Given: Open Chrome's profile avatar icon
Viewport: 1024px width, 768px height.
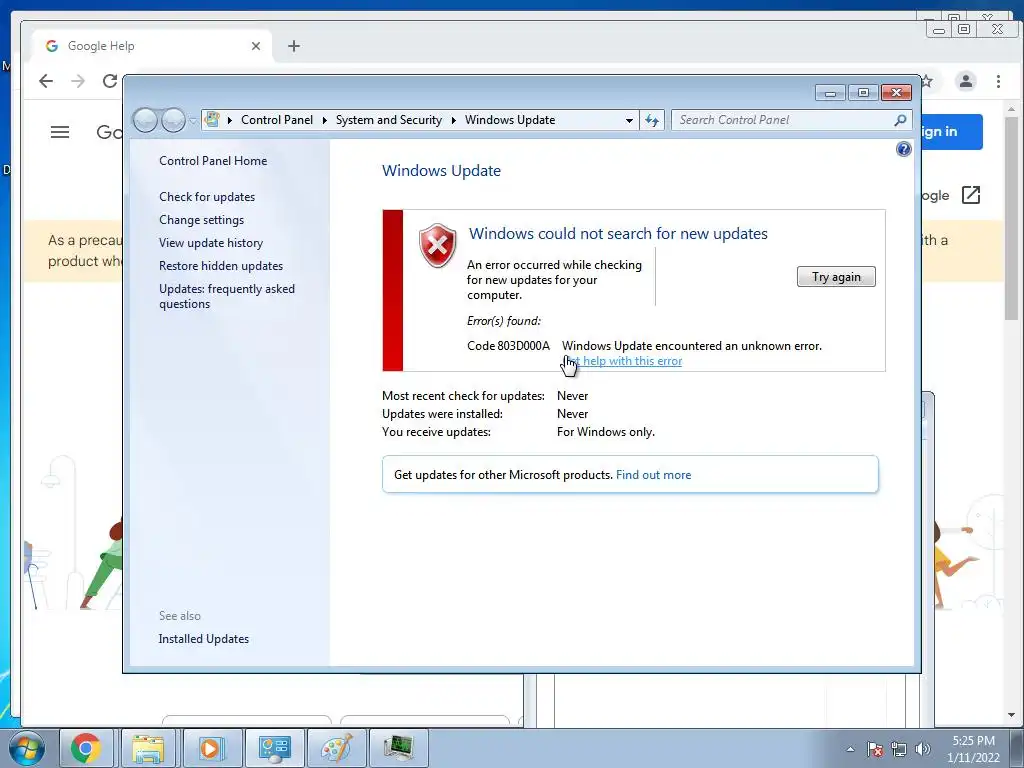Looking at the screenshot, I should 966,81.
